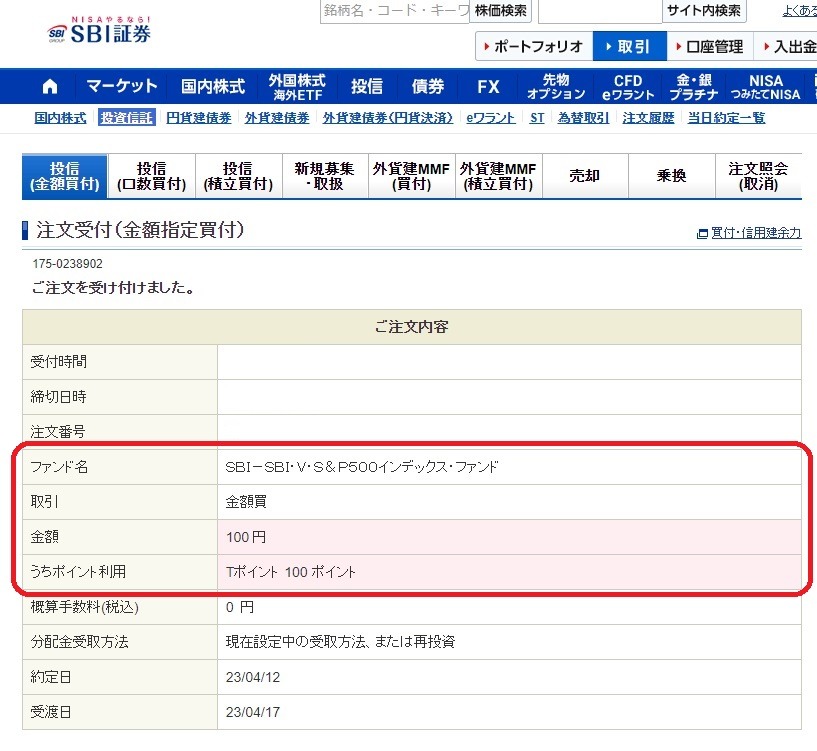The image size is (817, 751).
Task: Select the 新規募集・取扱 tab
Action: [x=325, y=176]
